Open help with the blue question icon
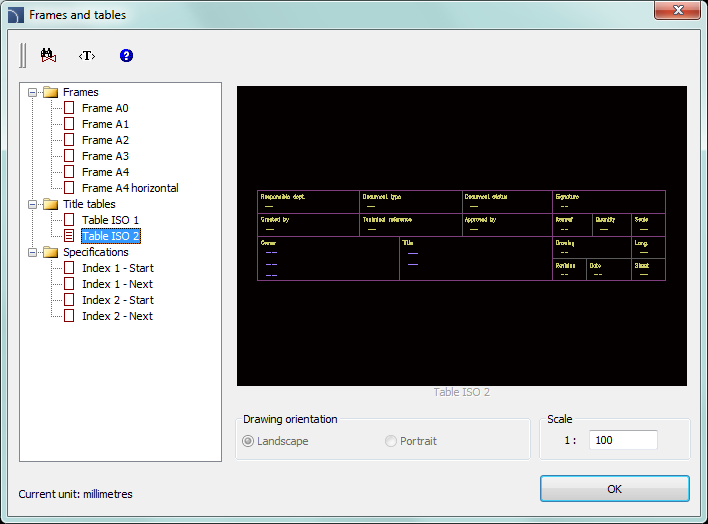708x524 pixels. [x=126, y=56]
